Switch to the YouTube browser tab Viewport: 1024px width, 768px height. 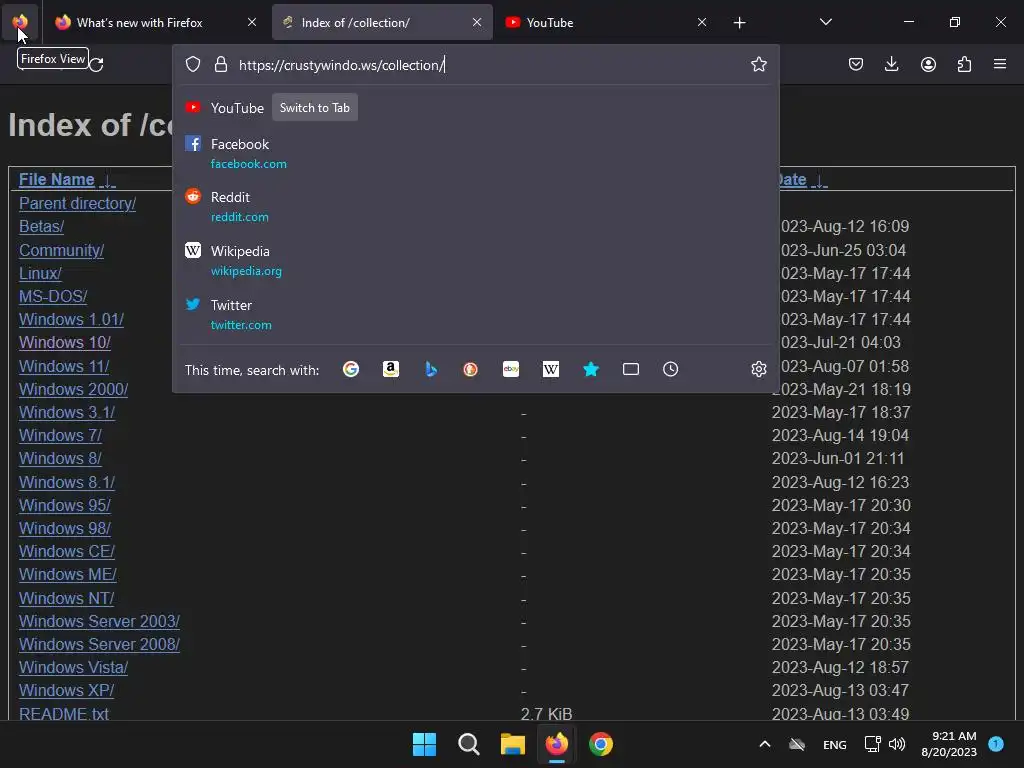[606, 22]
